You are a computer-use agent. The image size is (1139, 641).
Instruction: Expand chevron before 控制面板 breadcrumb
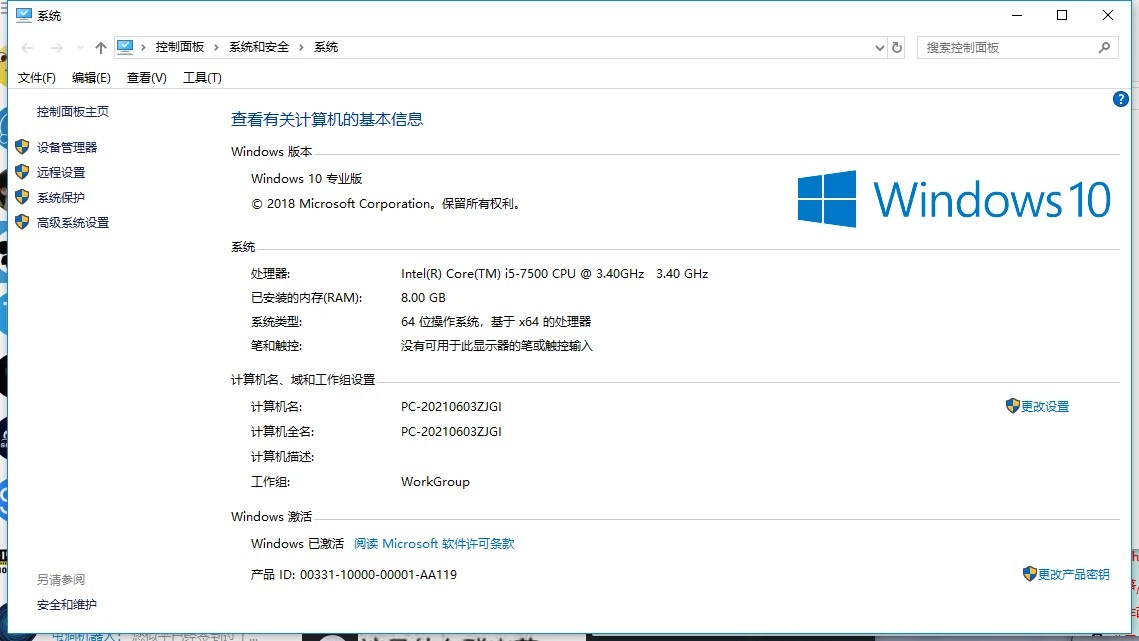(x=143, y=47)
